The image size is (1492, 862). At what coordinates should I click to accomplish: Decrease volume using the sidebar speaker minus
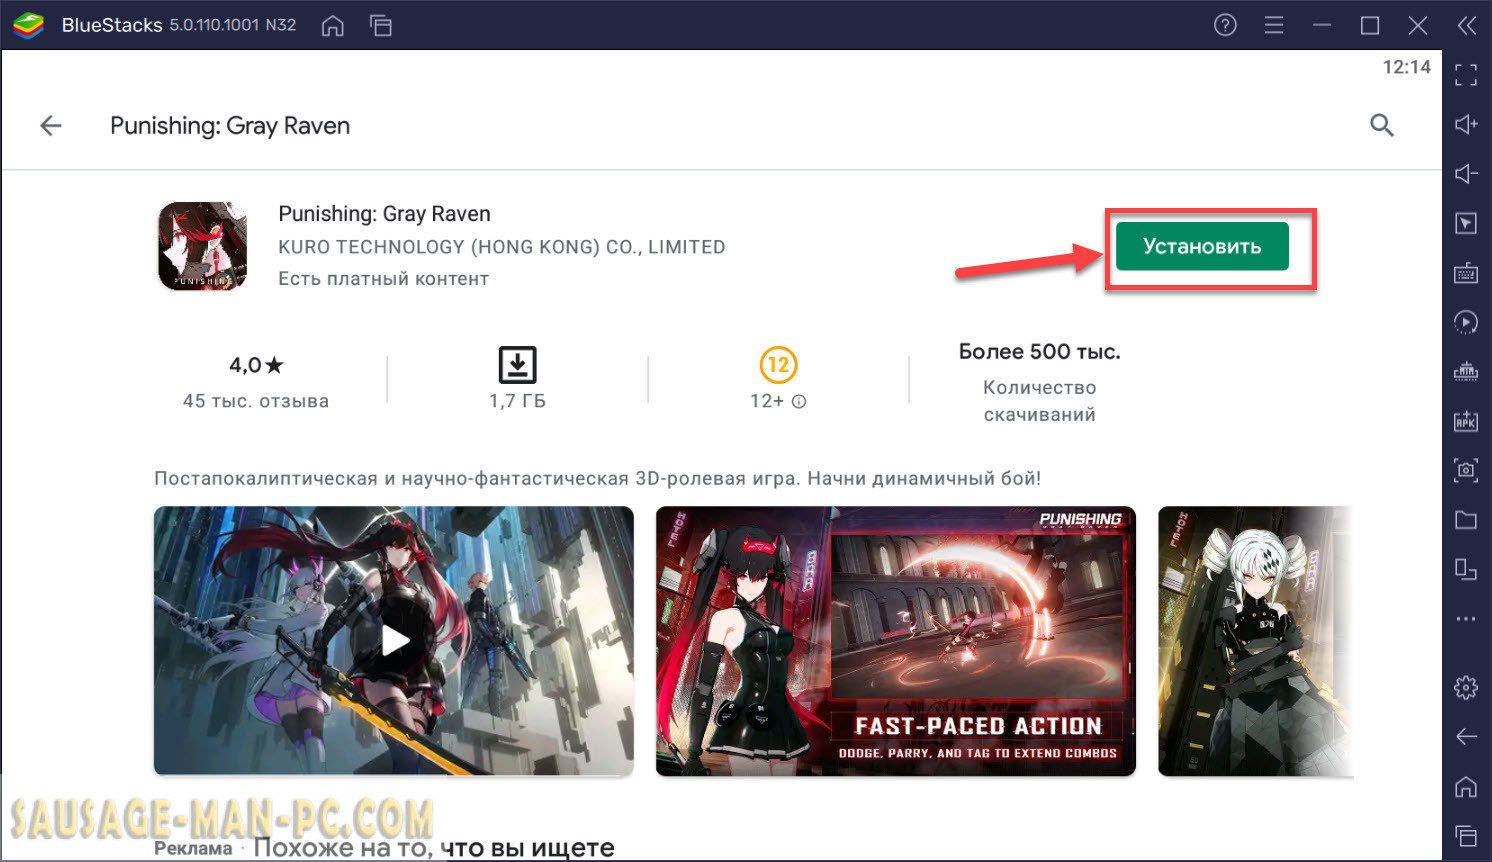pyautogui.click(x=1466, y=174)
